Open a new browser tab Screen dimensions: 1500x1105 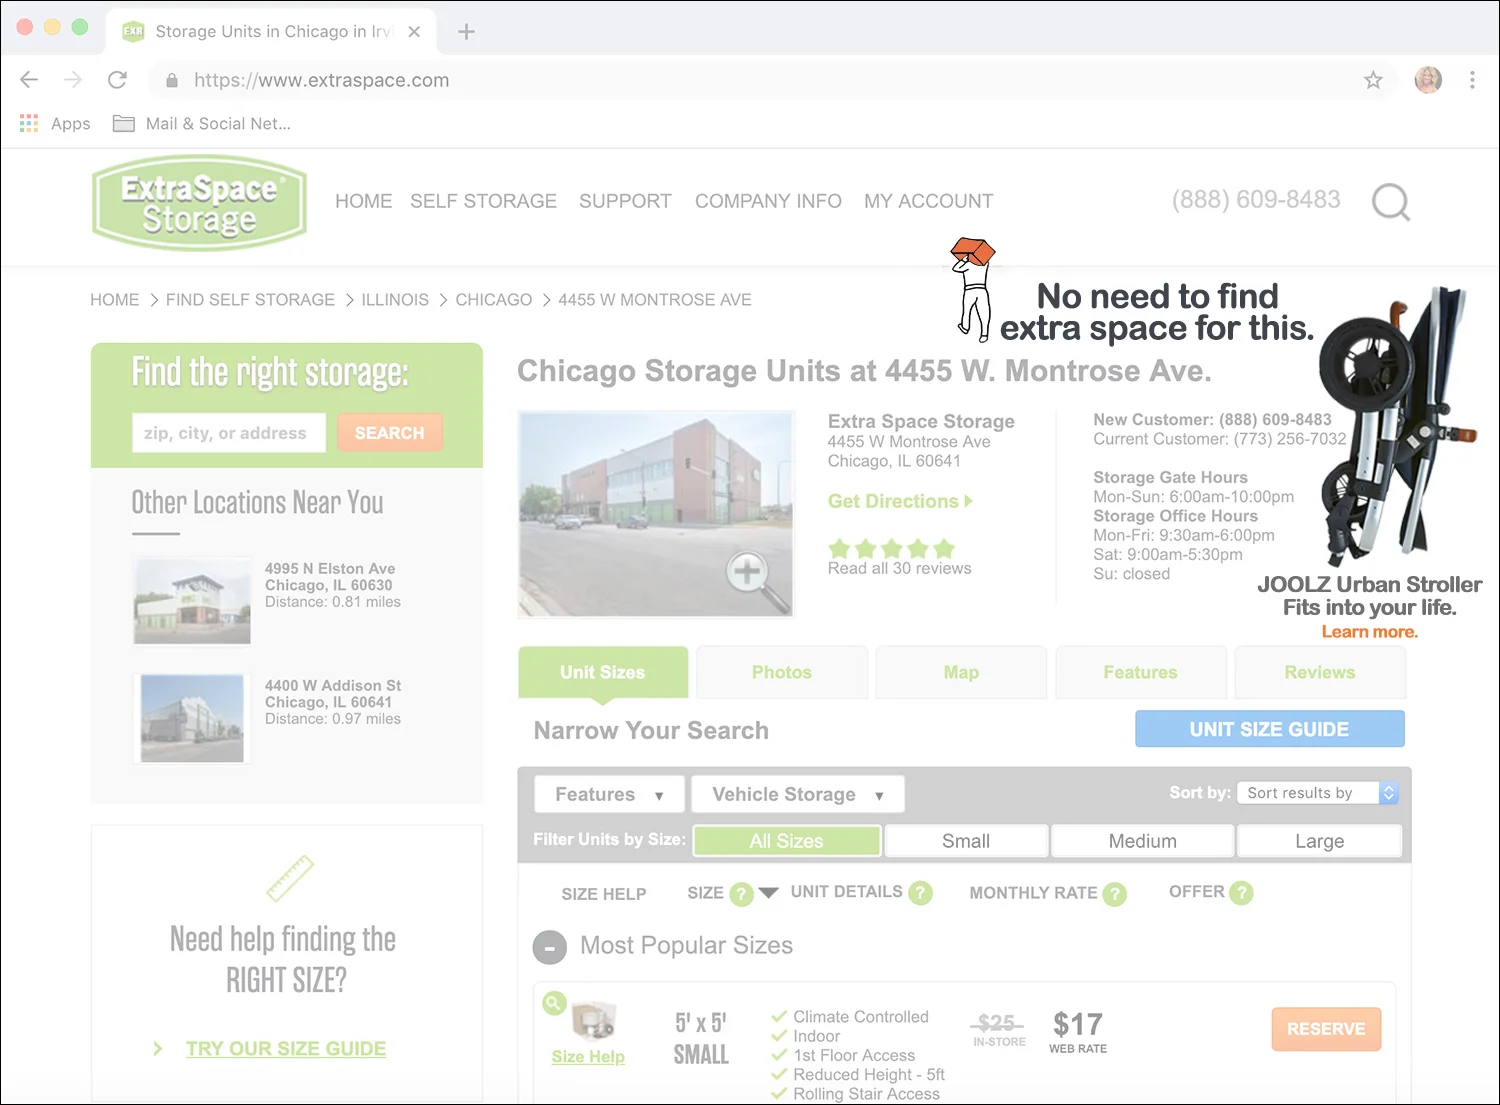pyautogui.click(x=466, y=32)
